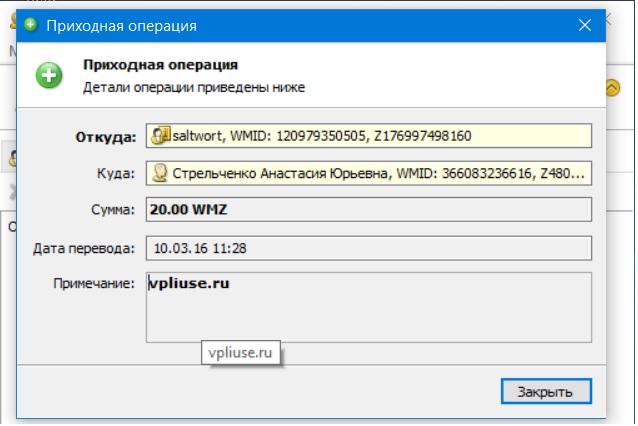Click the green plus icon in title bar

point(31,25)
